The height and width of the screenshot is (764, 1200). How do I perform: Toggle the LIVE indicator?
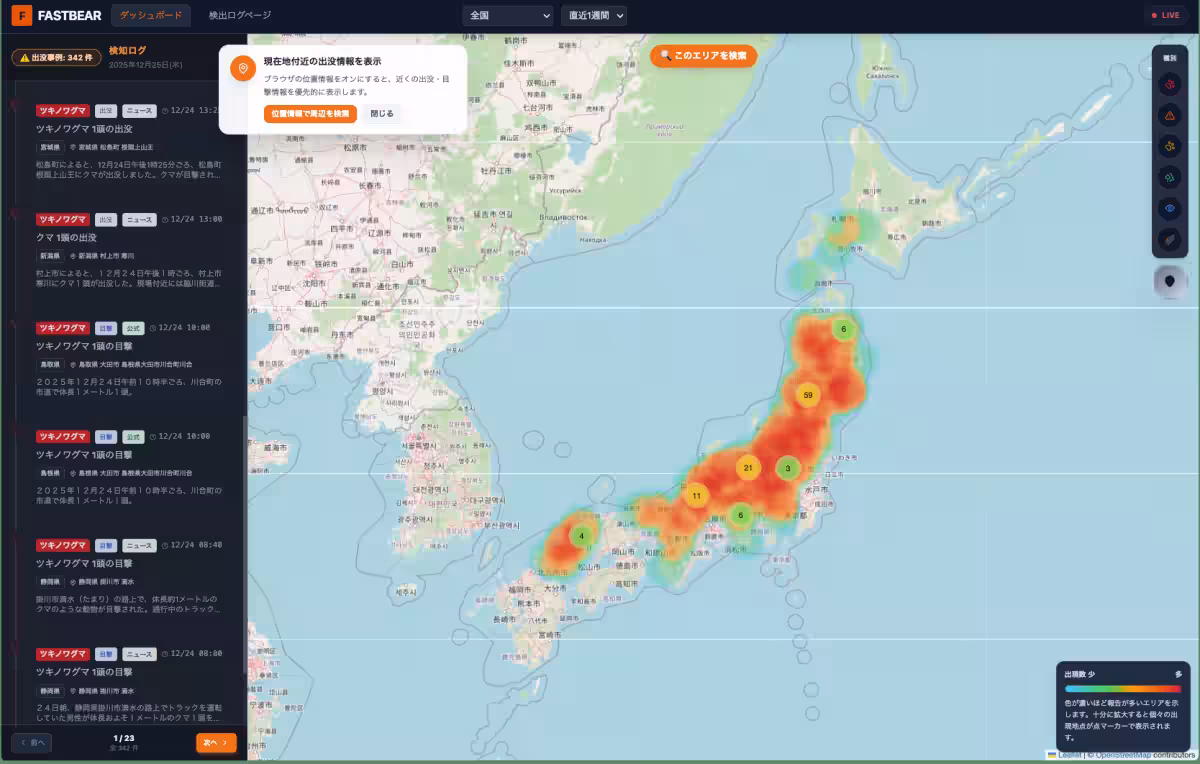tap(1166, 16)
